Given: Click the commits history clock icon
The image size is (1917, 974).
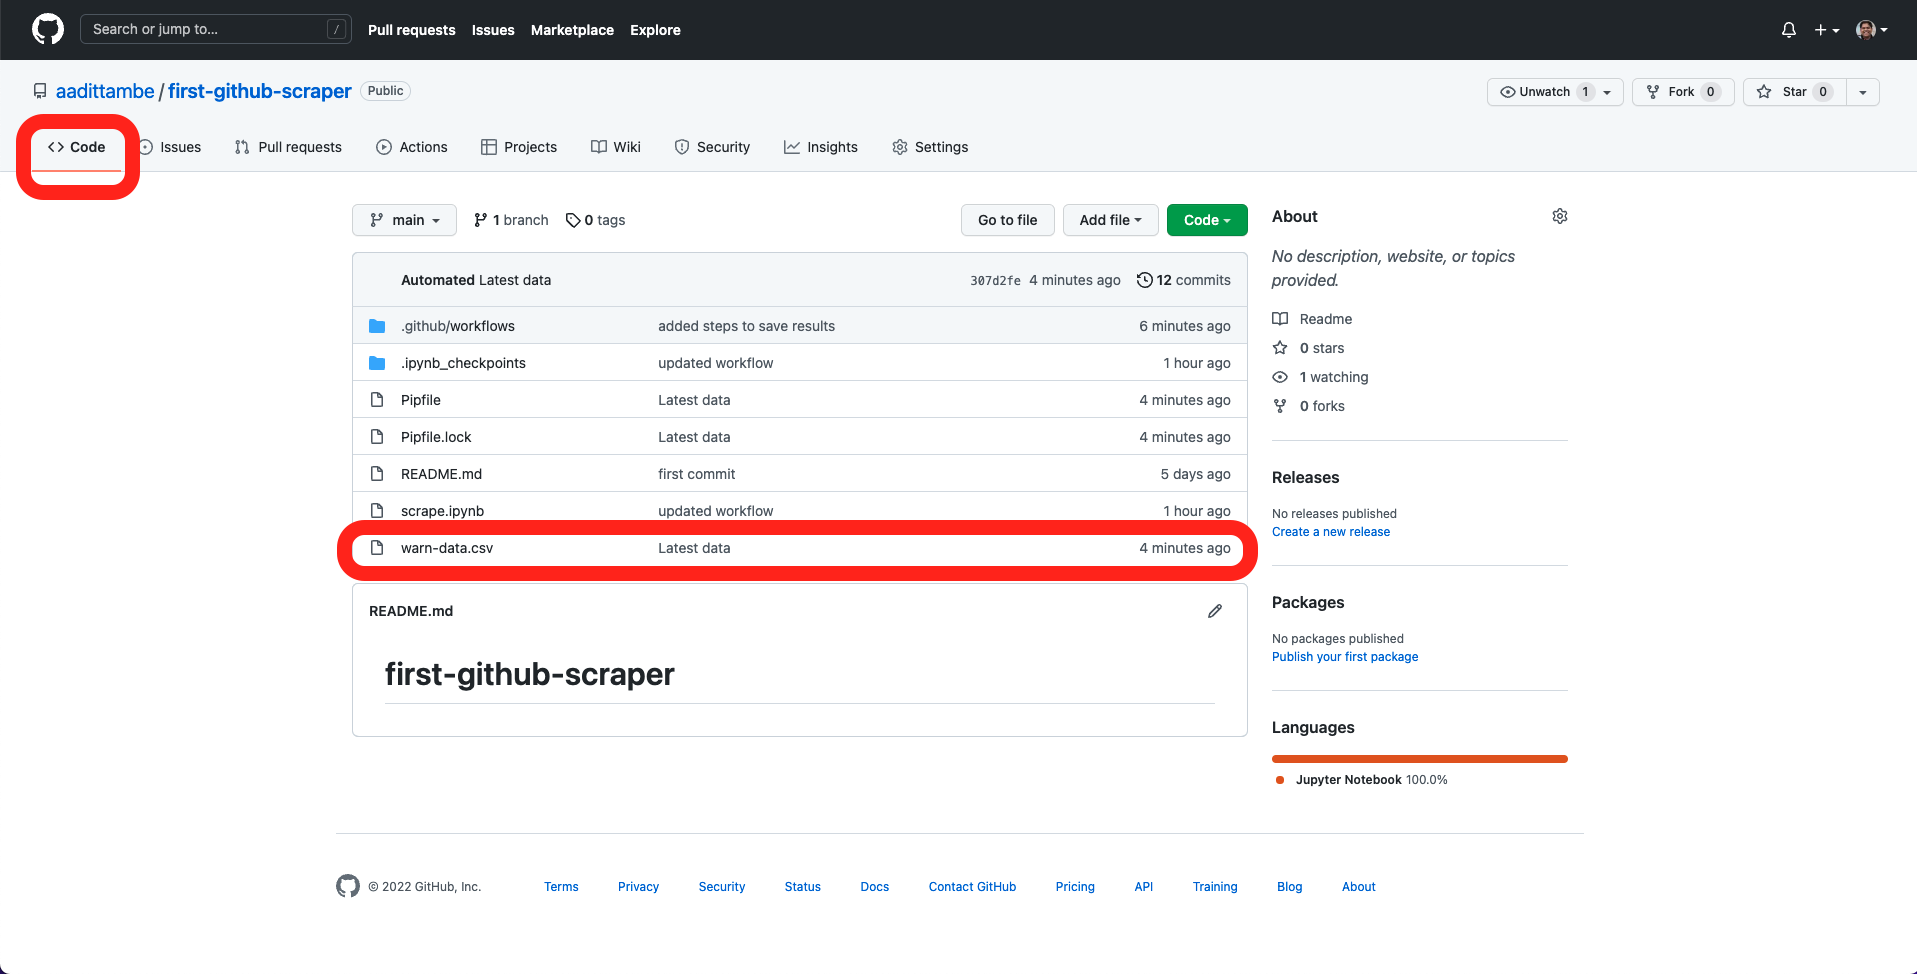Looking at the screenshot, I should 1145,280.
